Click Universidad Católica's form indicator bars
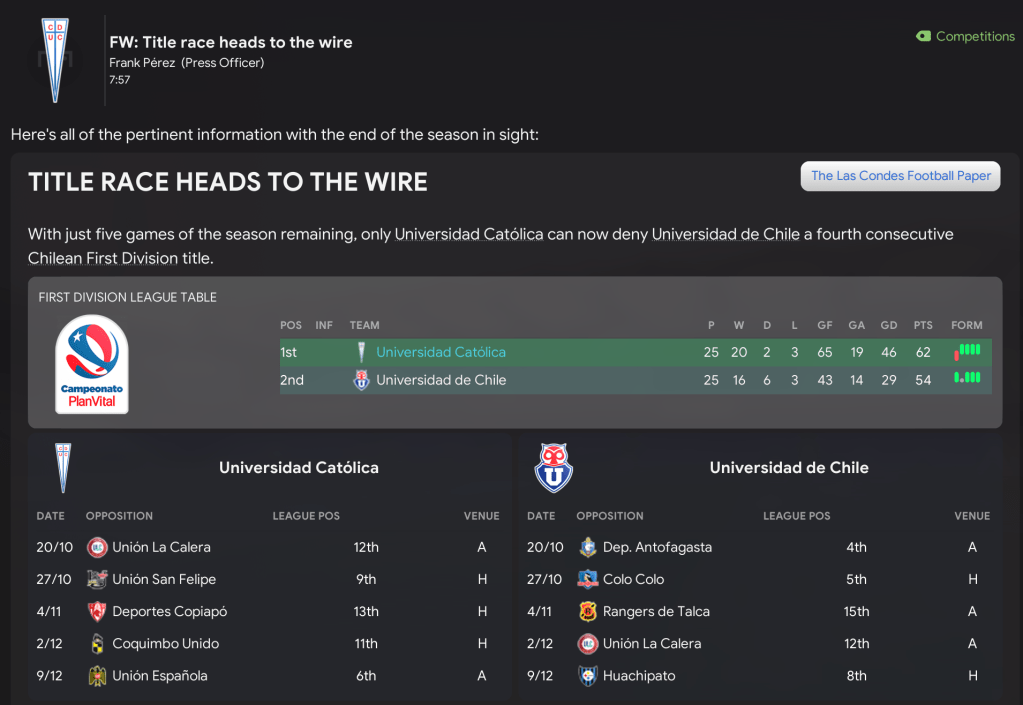This screenshot has width=1023, height=705. [x=967, y=351]
